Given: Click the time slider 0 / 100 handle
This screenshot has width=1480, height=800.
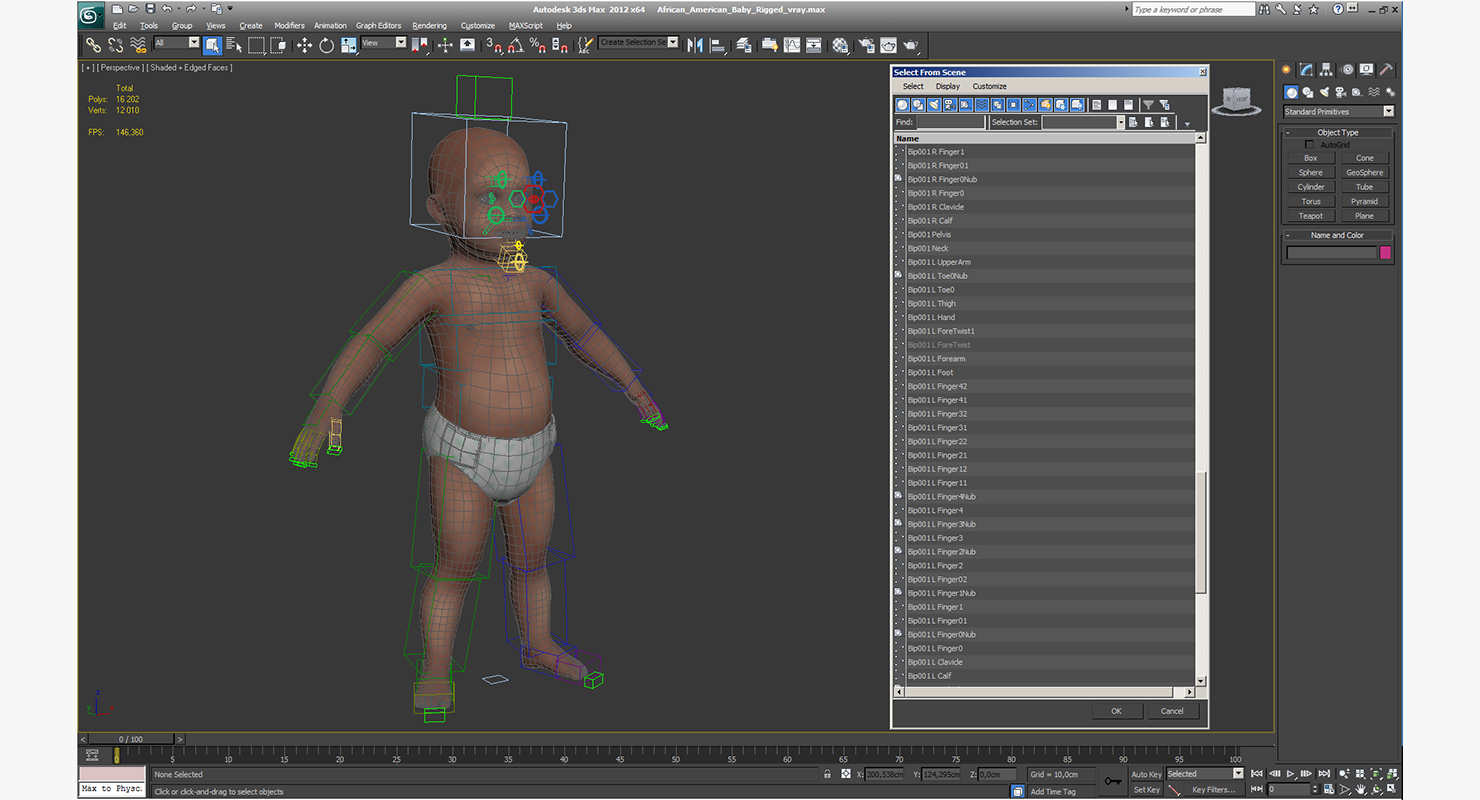Looking at the screenshot, I should (130, 739).
